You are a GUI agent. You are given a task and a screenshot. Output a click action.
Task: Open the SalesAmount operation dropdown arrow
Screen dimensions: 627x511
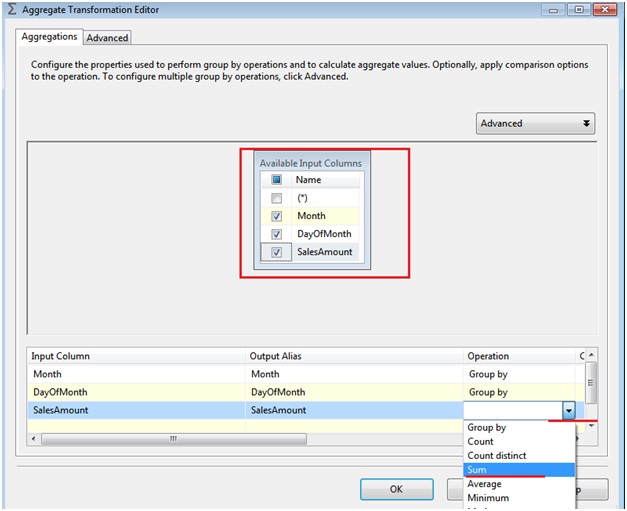point(568,410)
